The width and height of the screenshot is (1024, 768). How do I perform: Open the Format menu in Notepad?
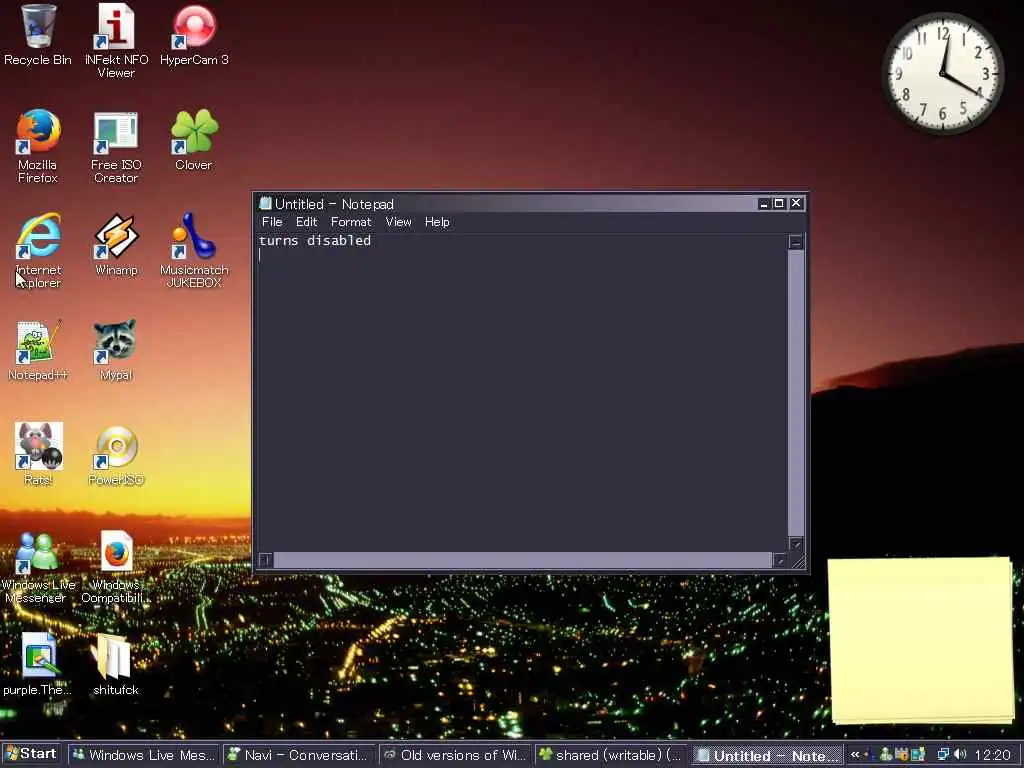pos(351,222)
